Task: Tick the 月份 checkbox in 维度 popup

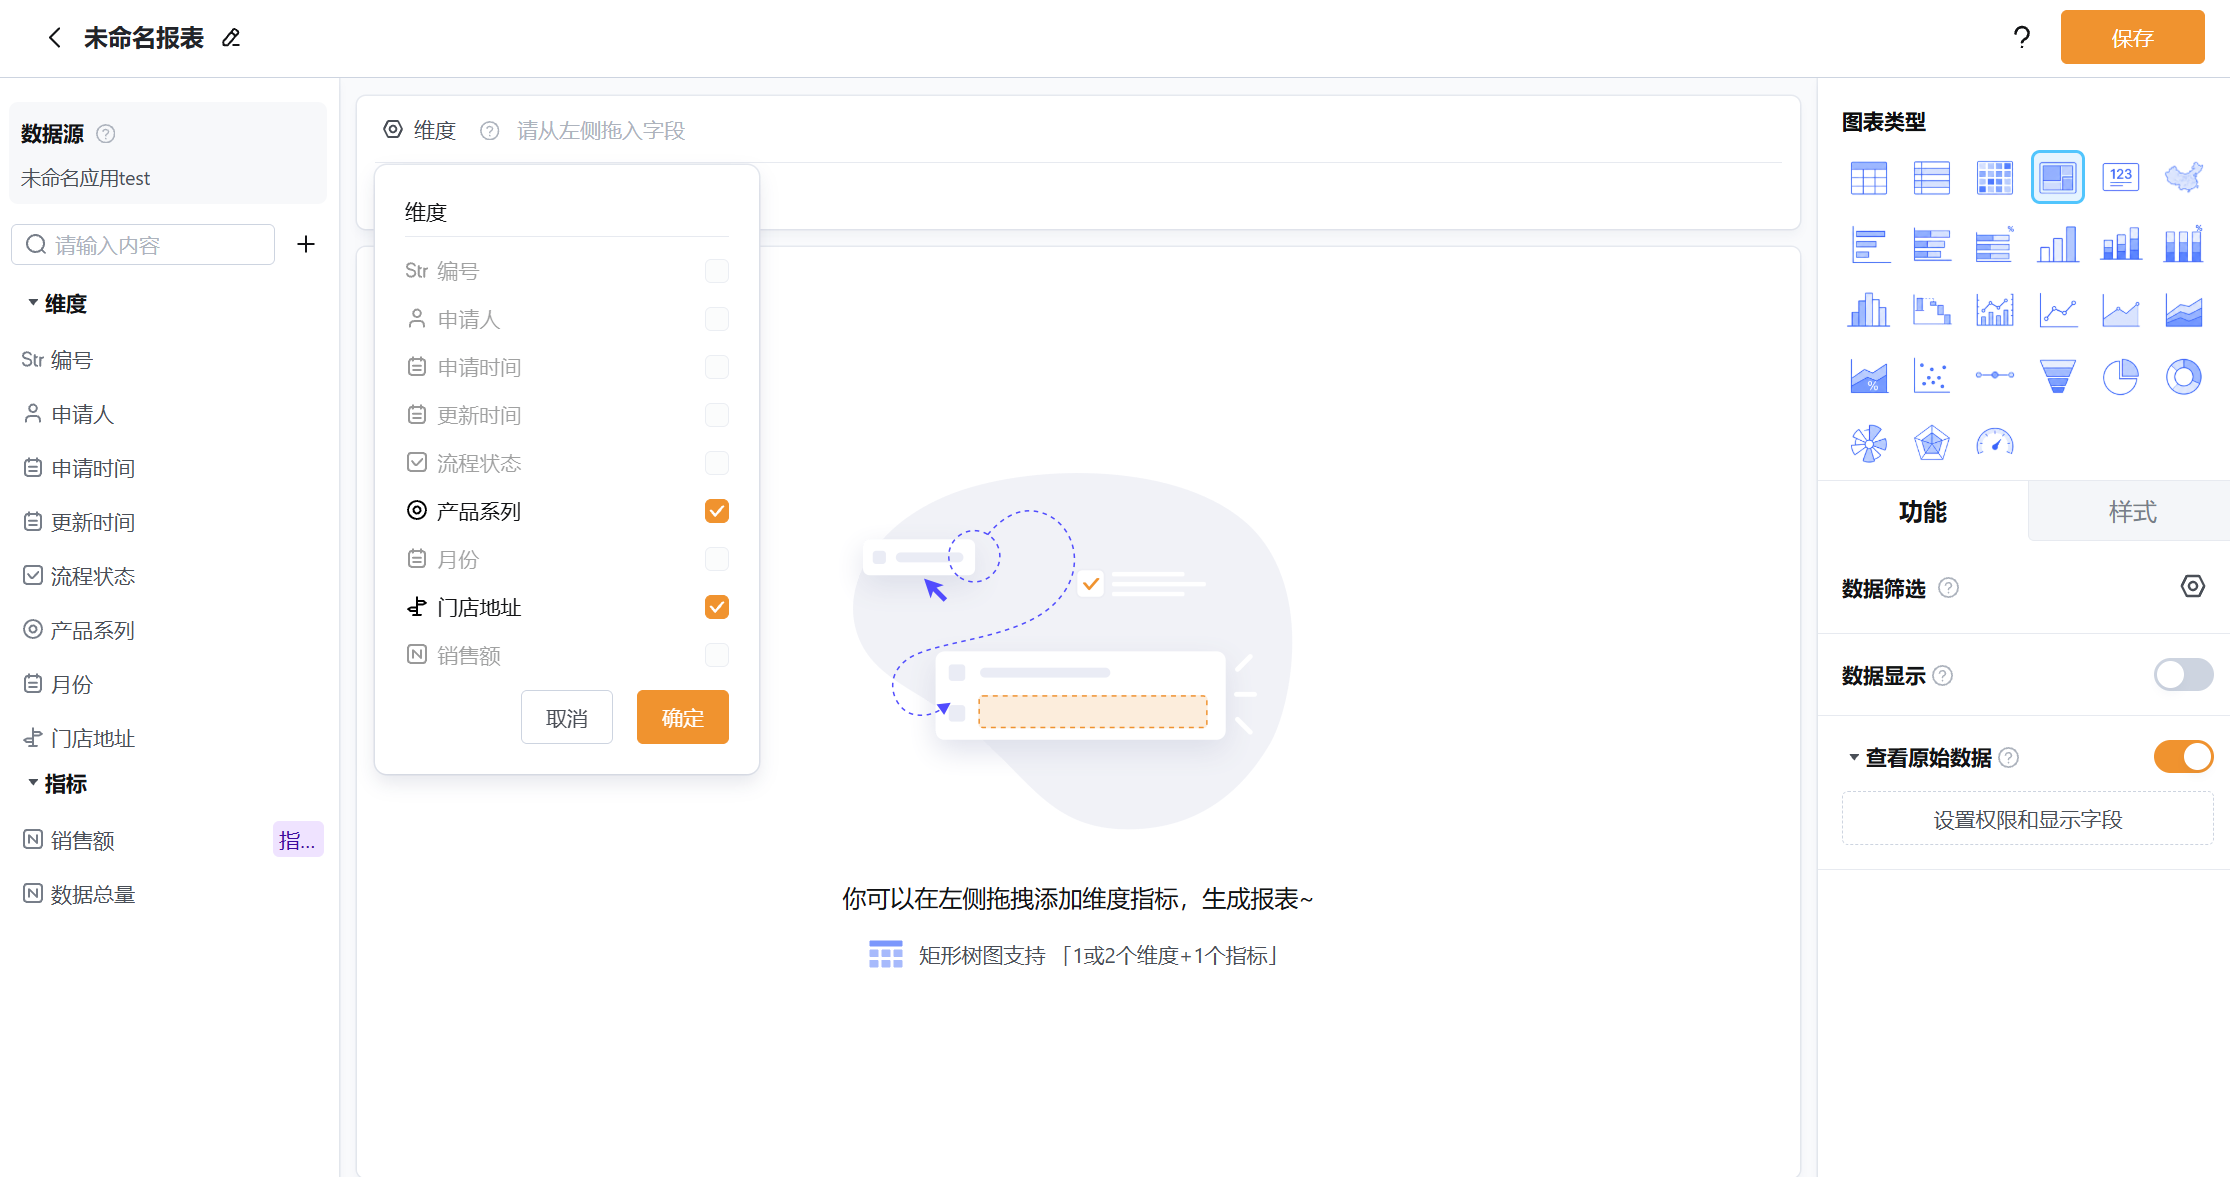Action: [716, 559]
